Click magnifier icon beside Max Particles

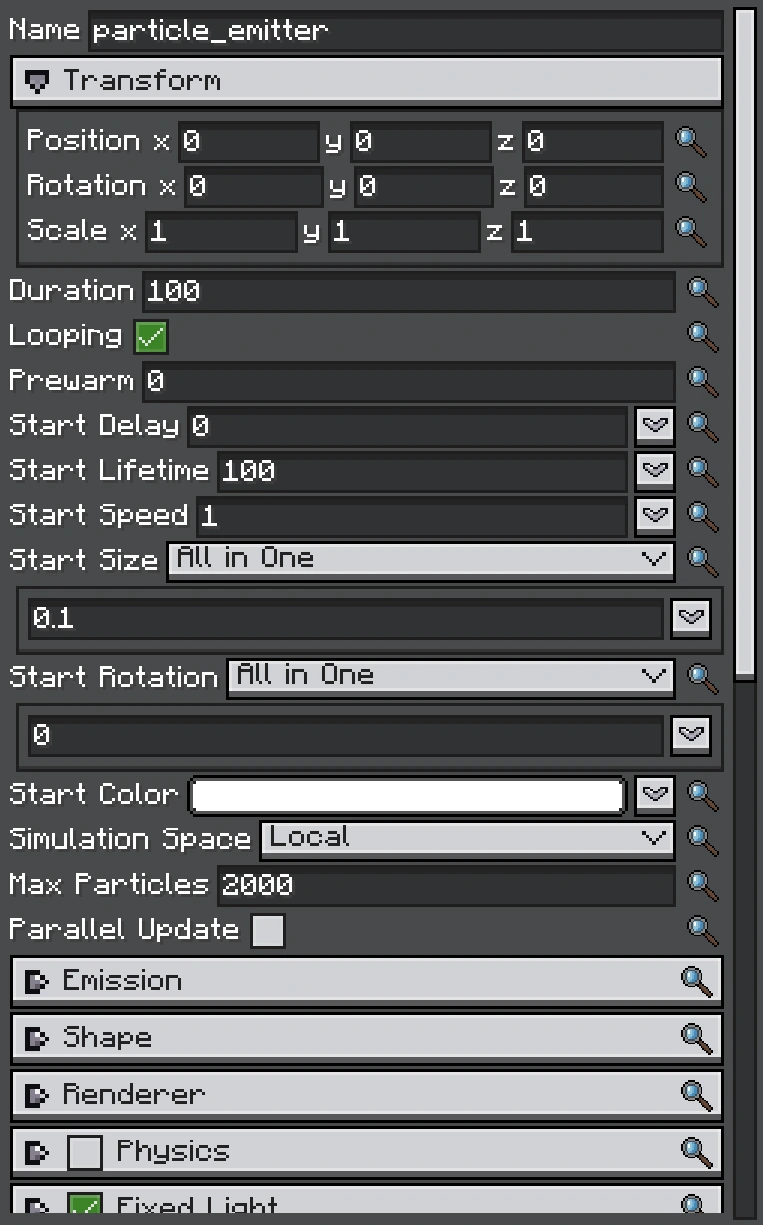[x=703, y=885]
